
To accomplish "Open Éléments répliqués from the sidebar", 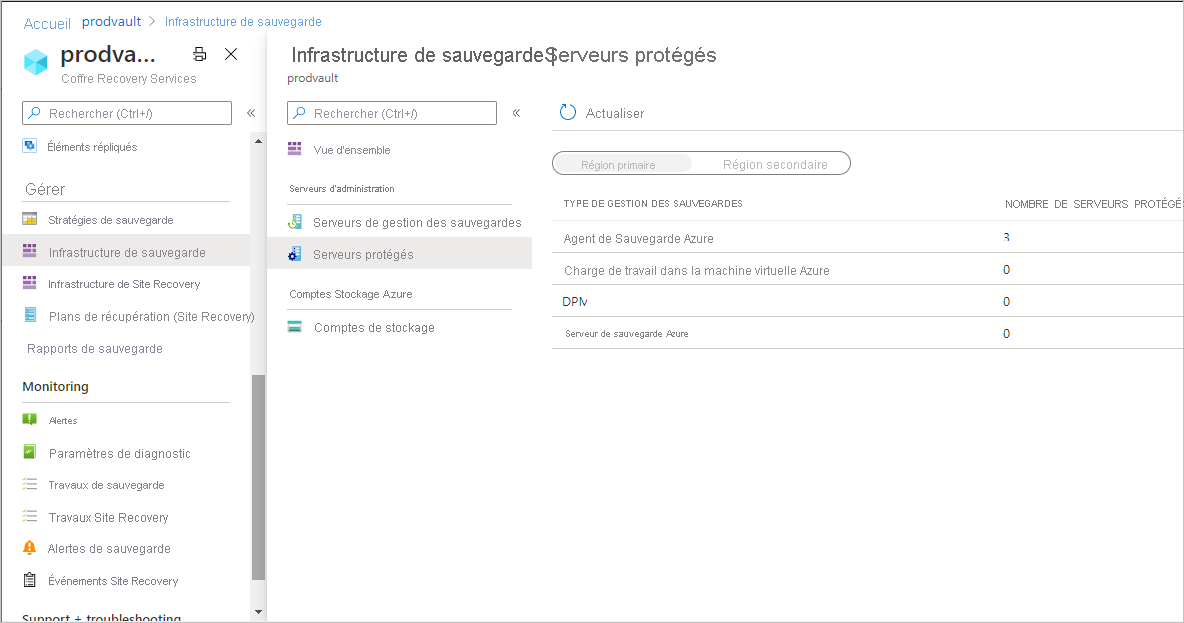I will point(95,145).
